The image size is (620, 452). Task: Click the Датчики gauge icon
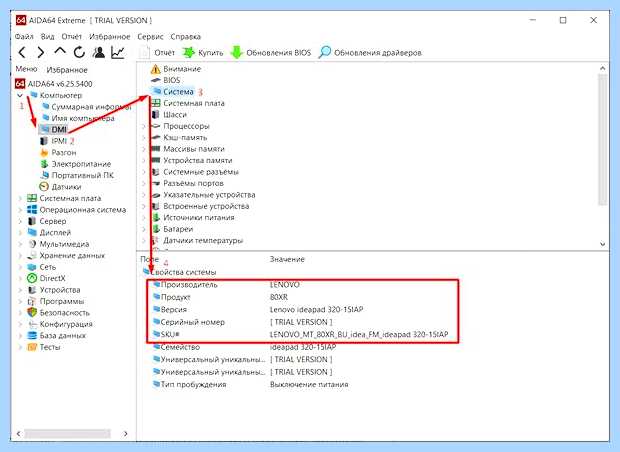(44, 187)
